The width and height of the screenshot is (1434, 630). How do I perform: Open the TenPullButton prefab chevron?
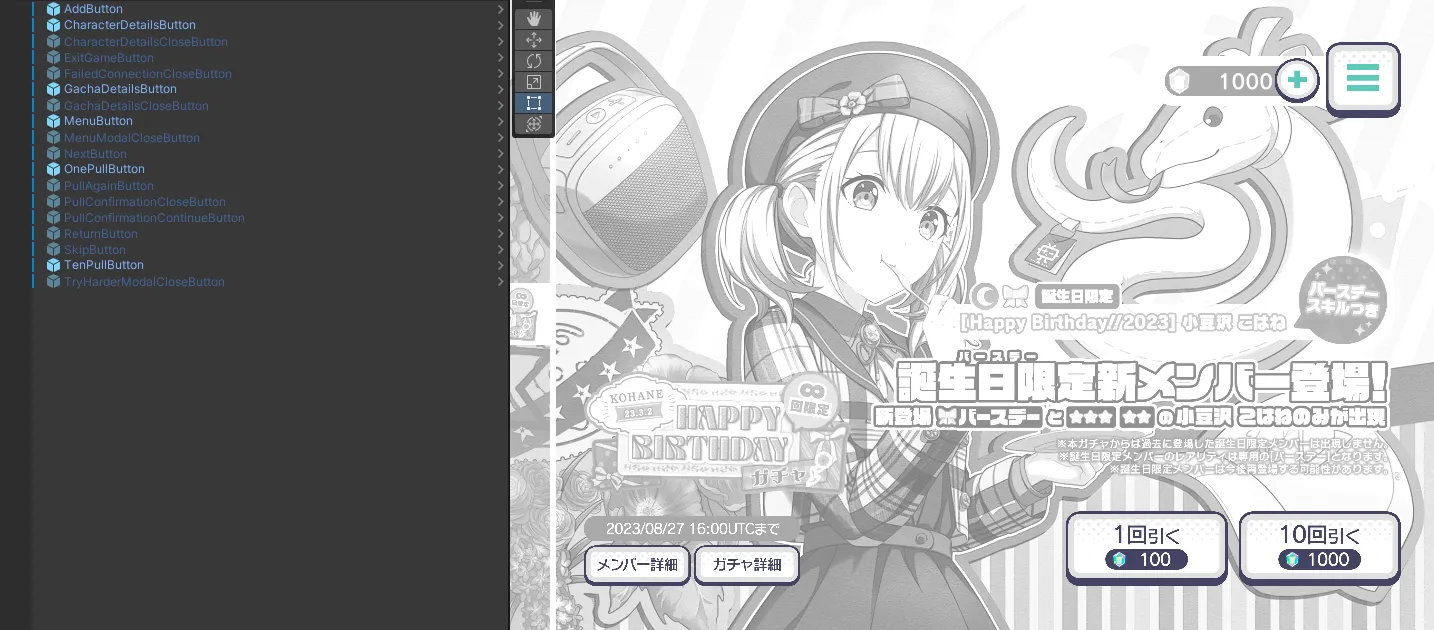[500, 265]
